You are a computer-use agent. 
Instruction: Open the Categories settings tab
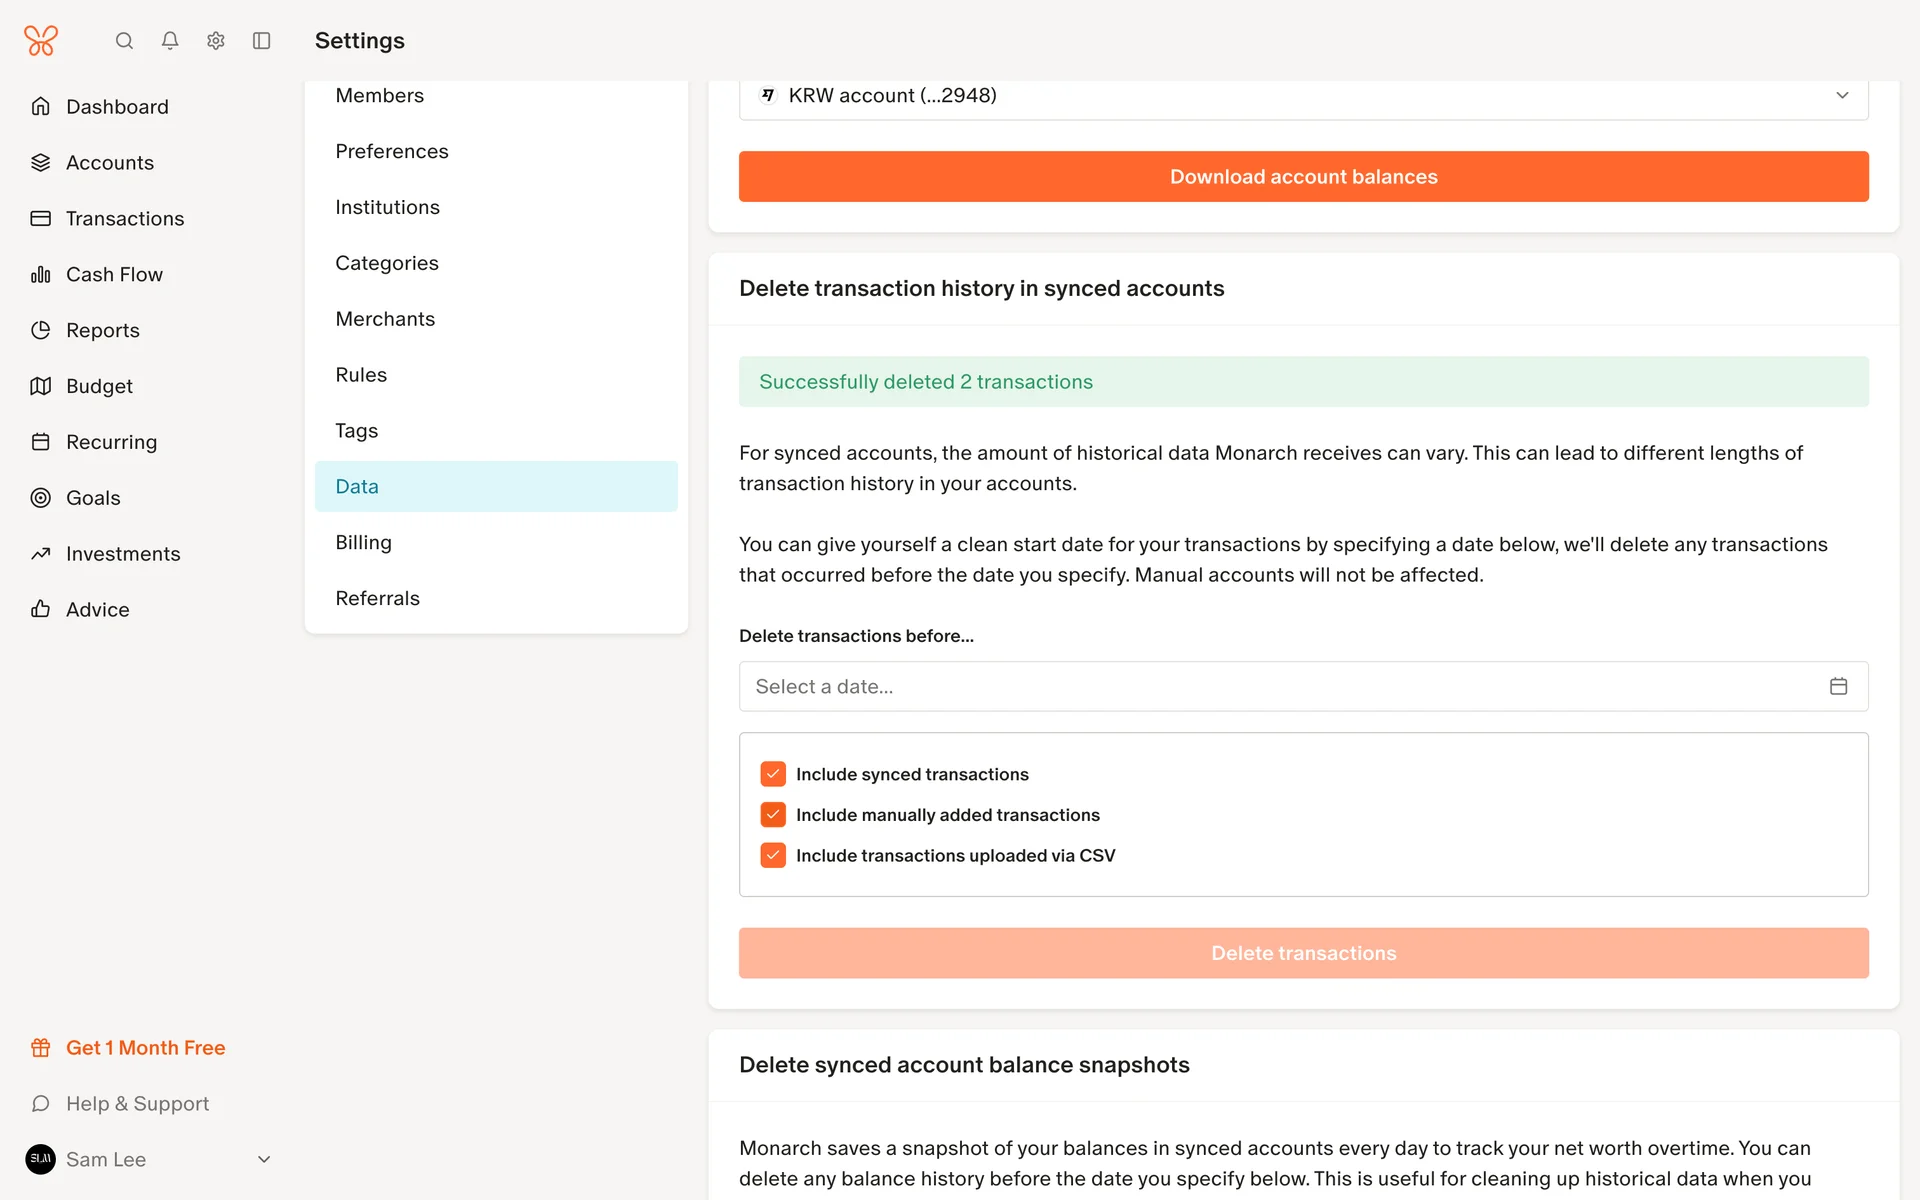pyautogui.click(x=387, y=263)
